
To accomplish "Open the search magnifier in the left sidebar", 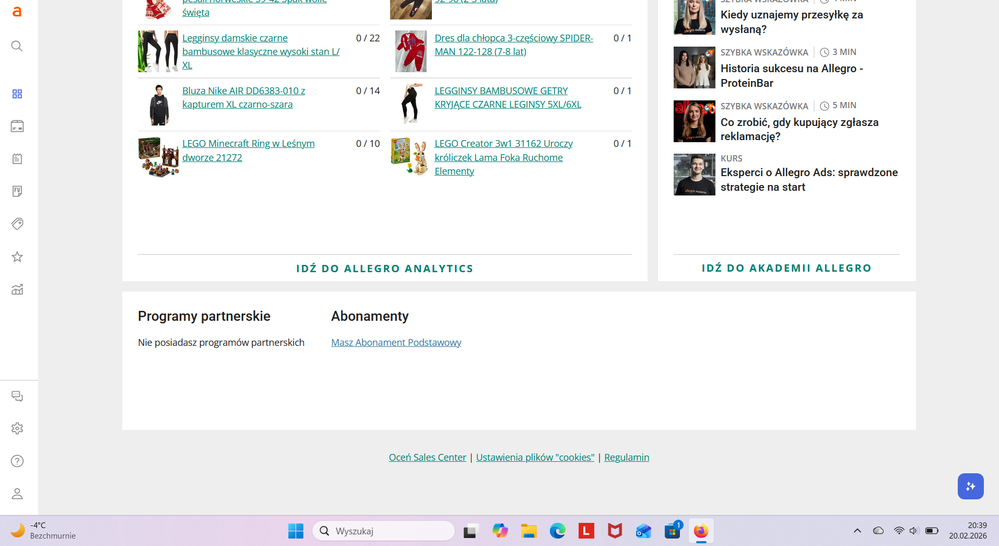I will pyautogui.click(x=17, y=46).
